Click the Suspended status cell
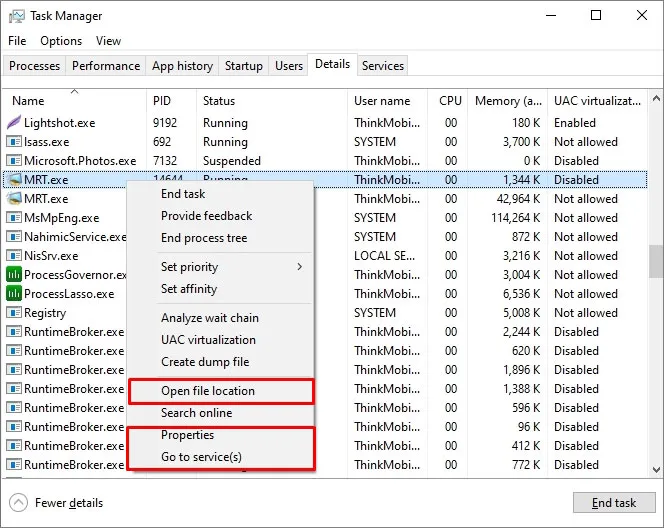664x528 pixels. (232, 160)
